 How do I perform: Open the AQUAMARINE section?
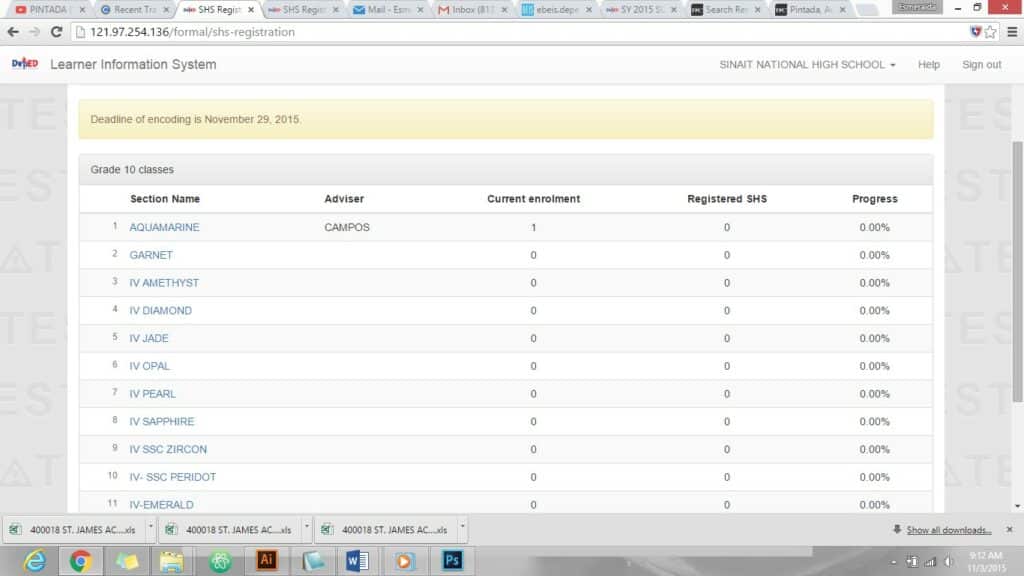(165, 227)
